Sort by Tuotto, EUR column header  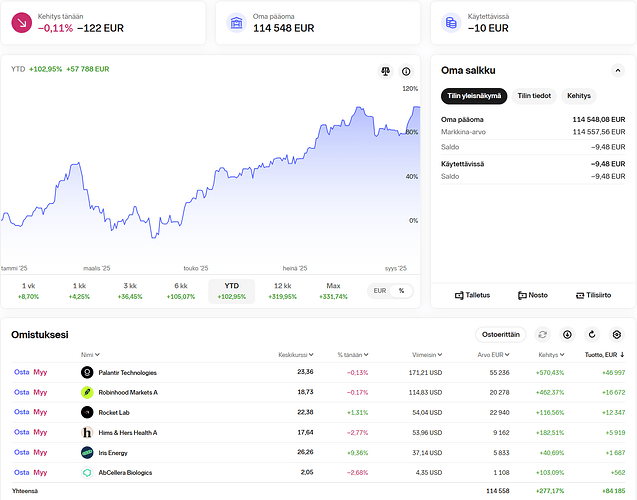click(x=604, y=355)
